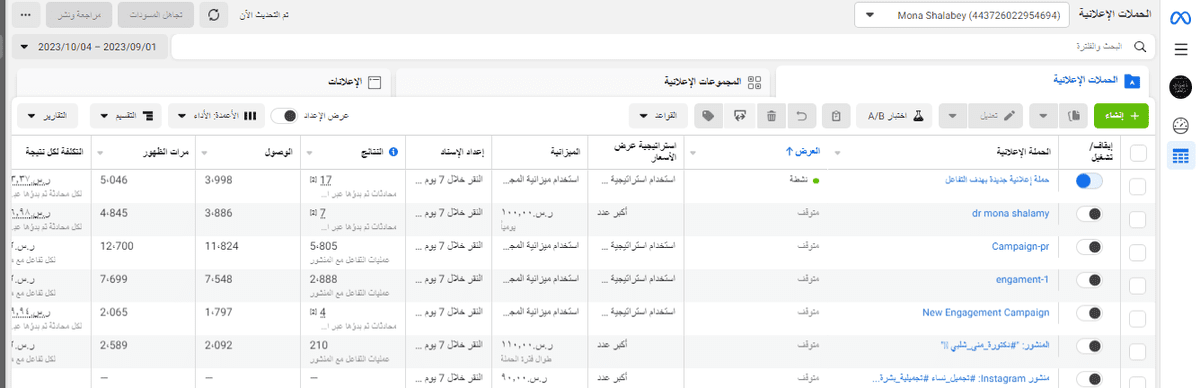This screenshot has height=388, width=1200.
Task: Click the tag label icon in the toolbar
Action: (x=707, y=115)
